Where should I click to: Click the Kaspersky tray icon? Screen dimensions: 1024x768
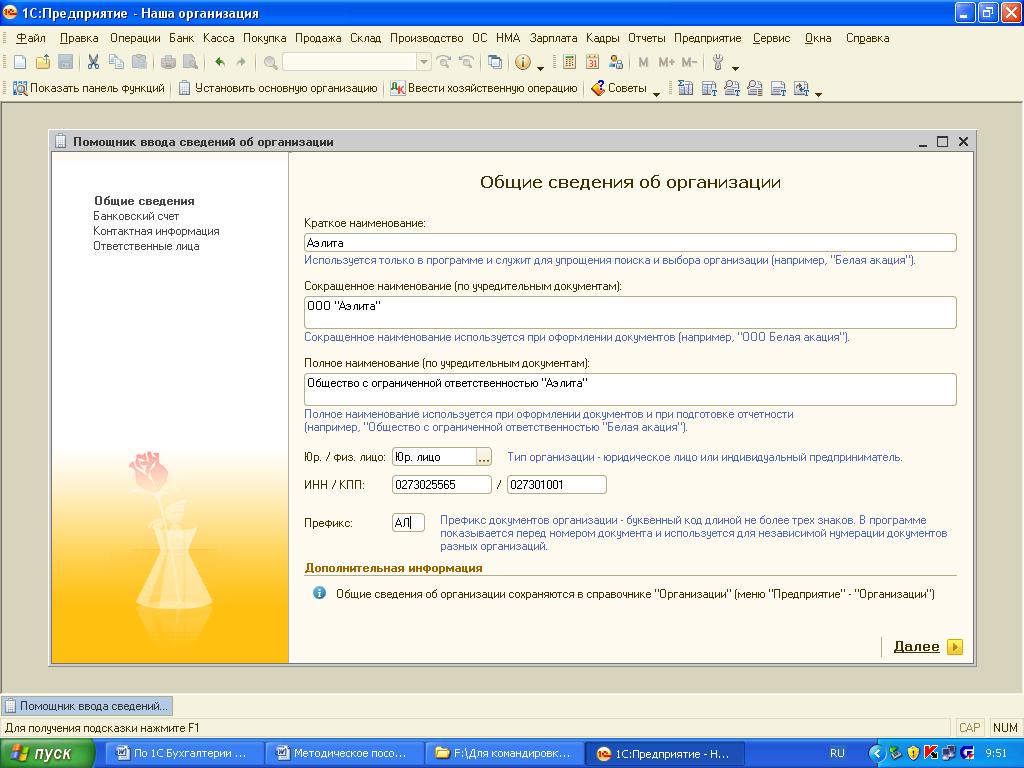(931, 753)
